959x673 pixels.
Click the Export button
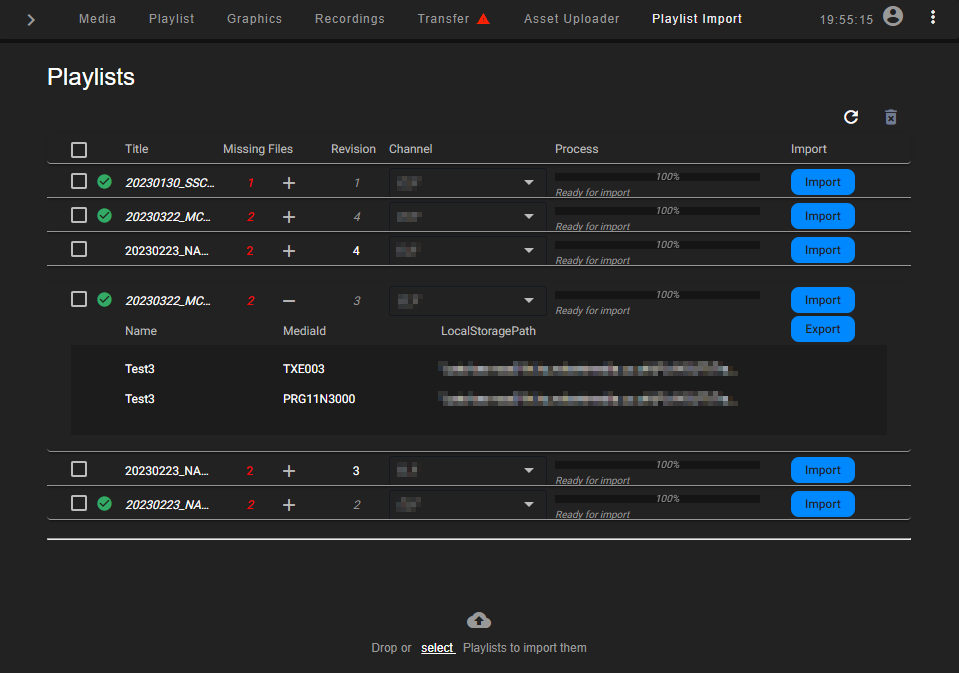coord(822,329)
